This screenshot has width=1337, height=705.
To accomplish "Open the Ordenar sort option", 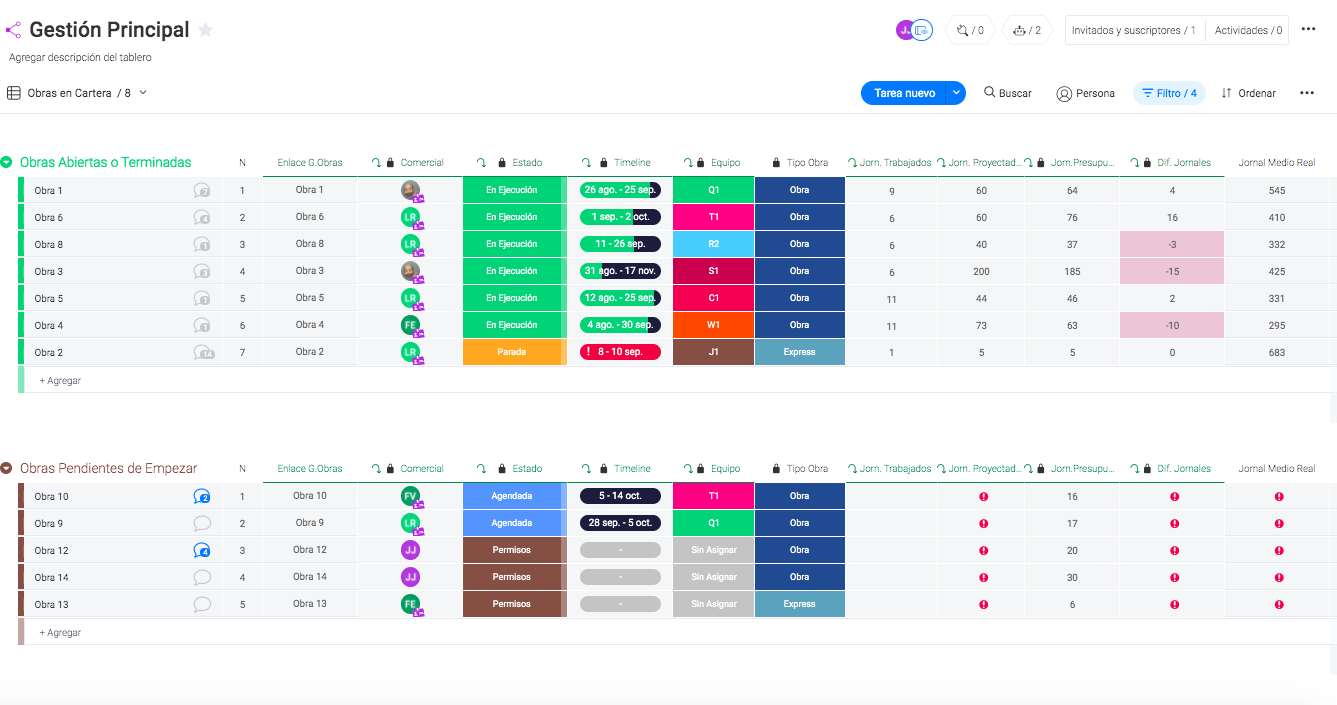I will [x=1249, y=93].
